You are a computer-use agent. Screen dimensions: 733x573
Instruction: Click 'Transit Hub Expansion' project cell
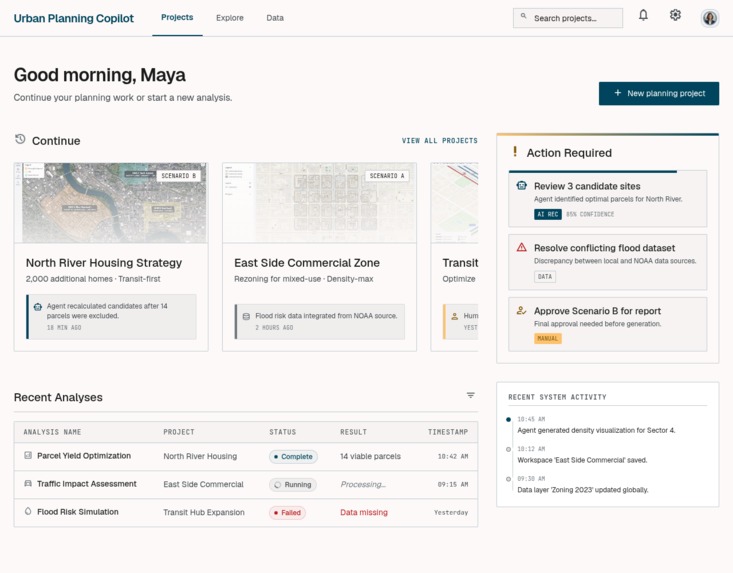tap(204, 512)
